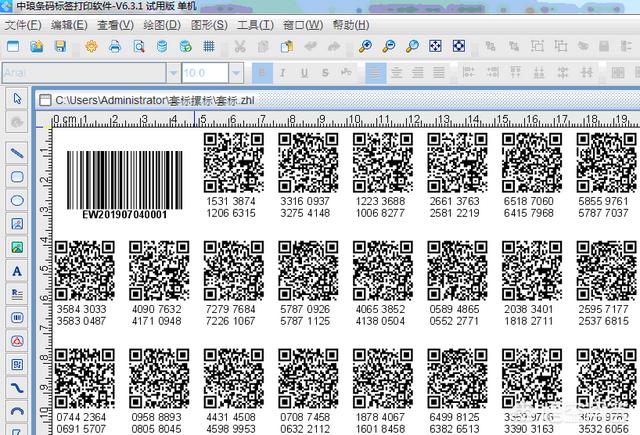Open print preview icon
The width and height of the screenshot is (640, 435).
(139, 47)
